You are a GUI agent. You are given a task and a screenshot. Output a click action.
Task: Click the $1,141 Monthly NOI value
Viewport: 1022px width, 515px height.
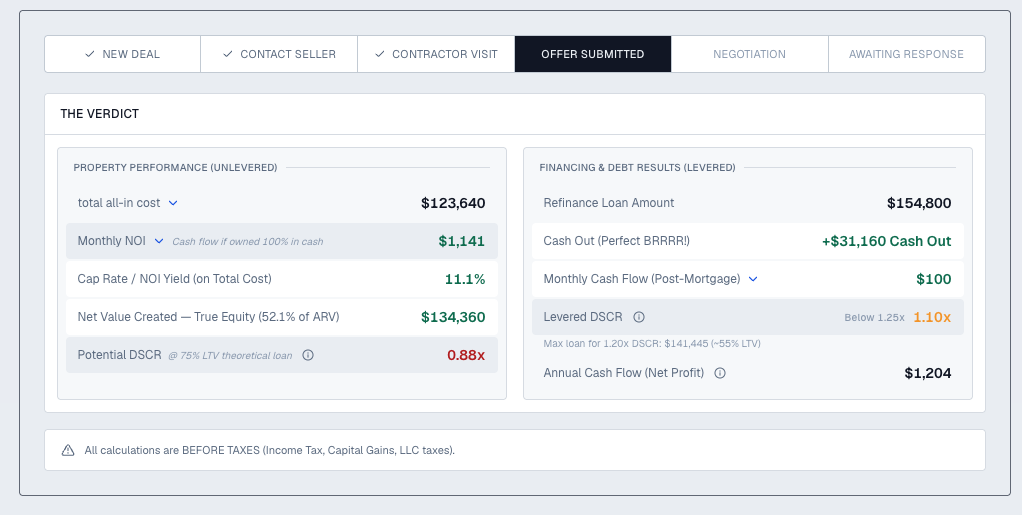point(461,241)
